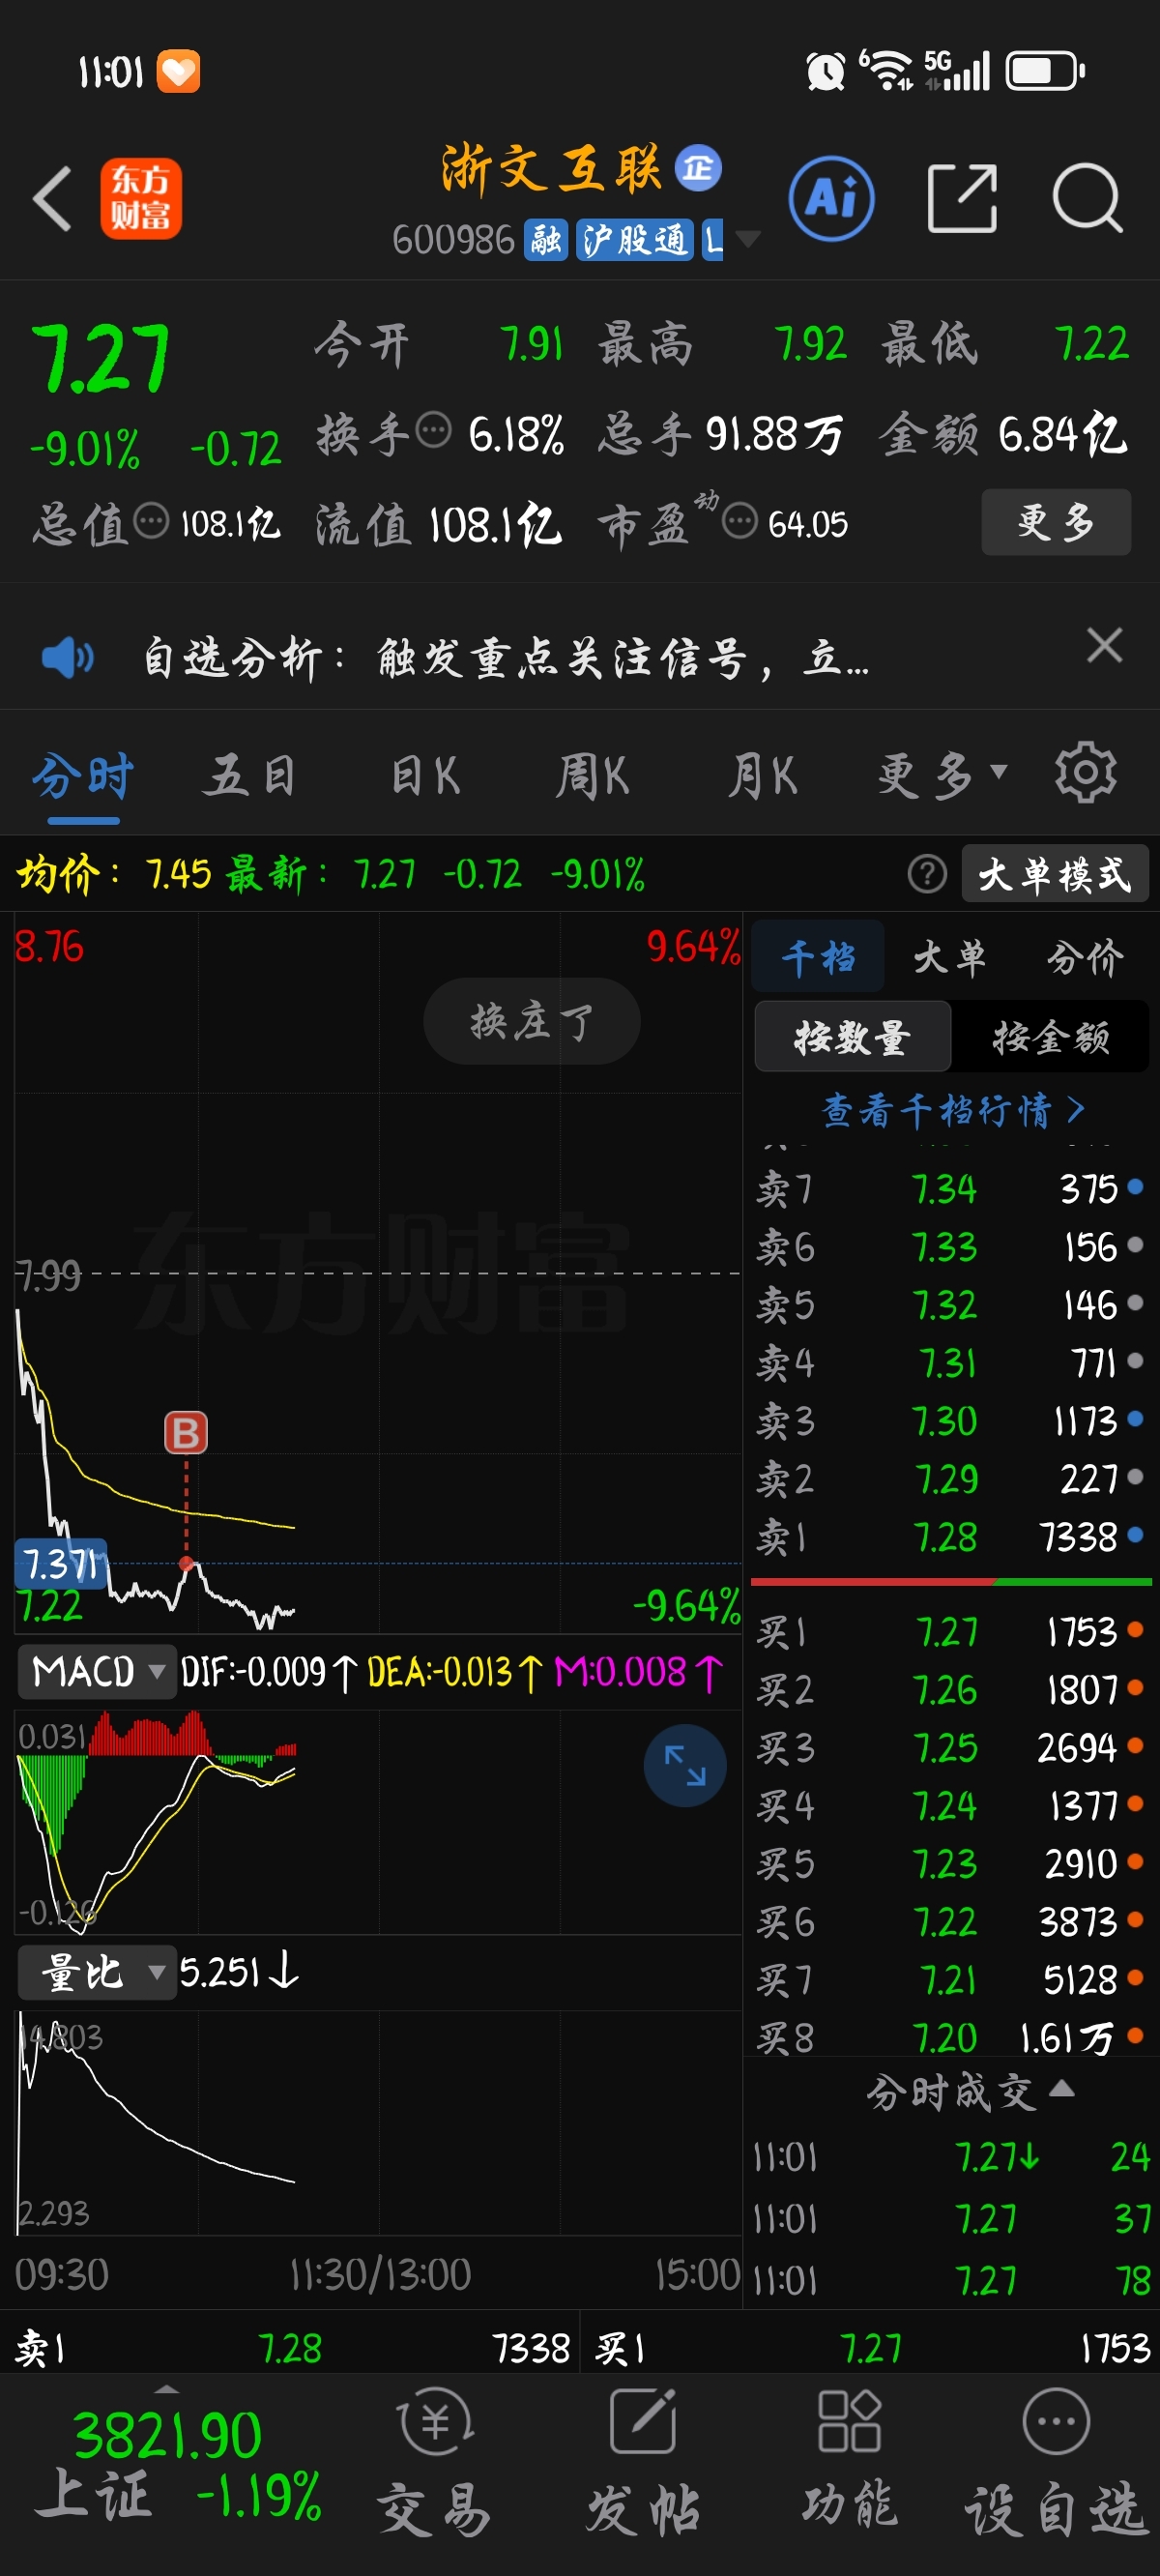Select 卖3 row at 7.30
Image resolution: width=1160 pixels, height=2576 pixels.
pyautogui.click(x=950, y=1420)
